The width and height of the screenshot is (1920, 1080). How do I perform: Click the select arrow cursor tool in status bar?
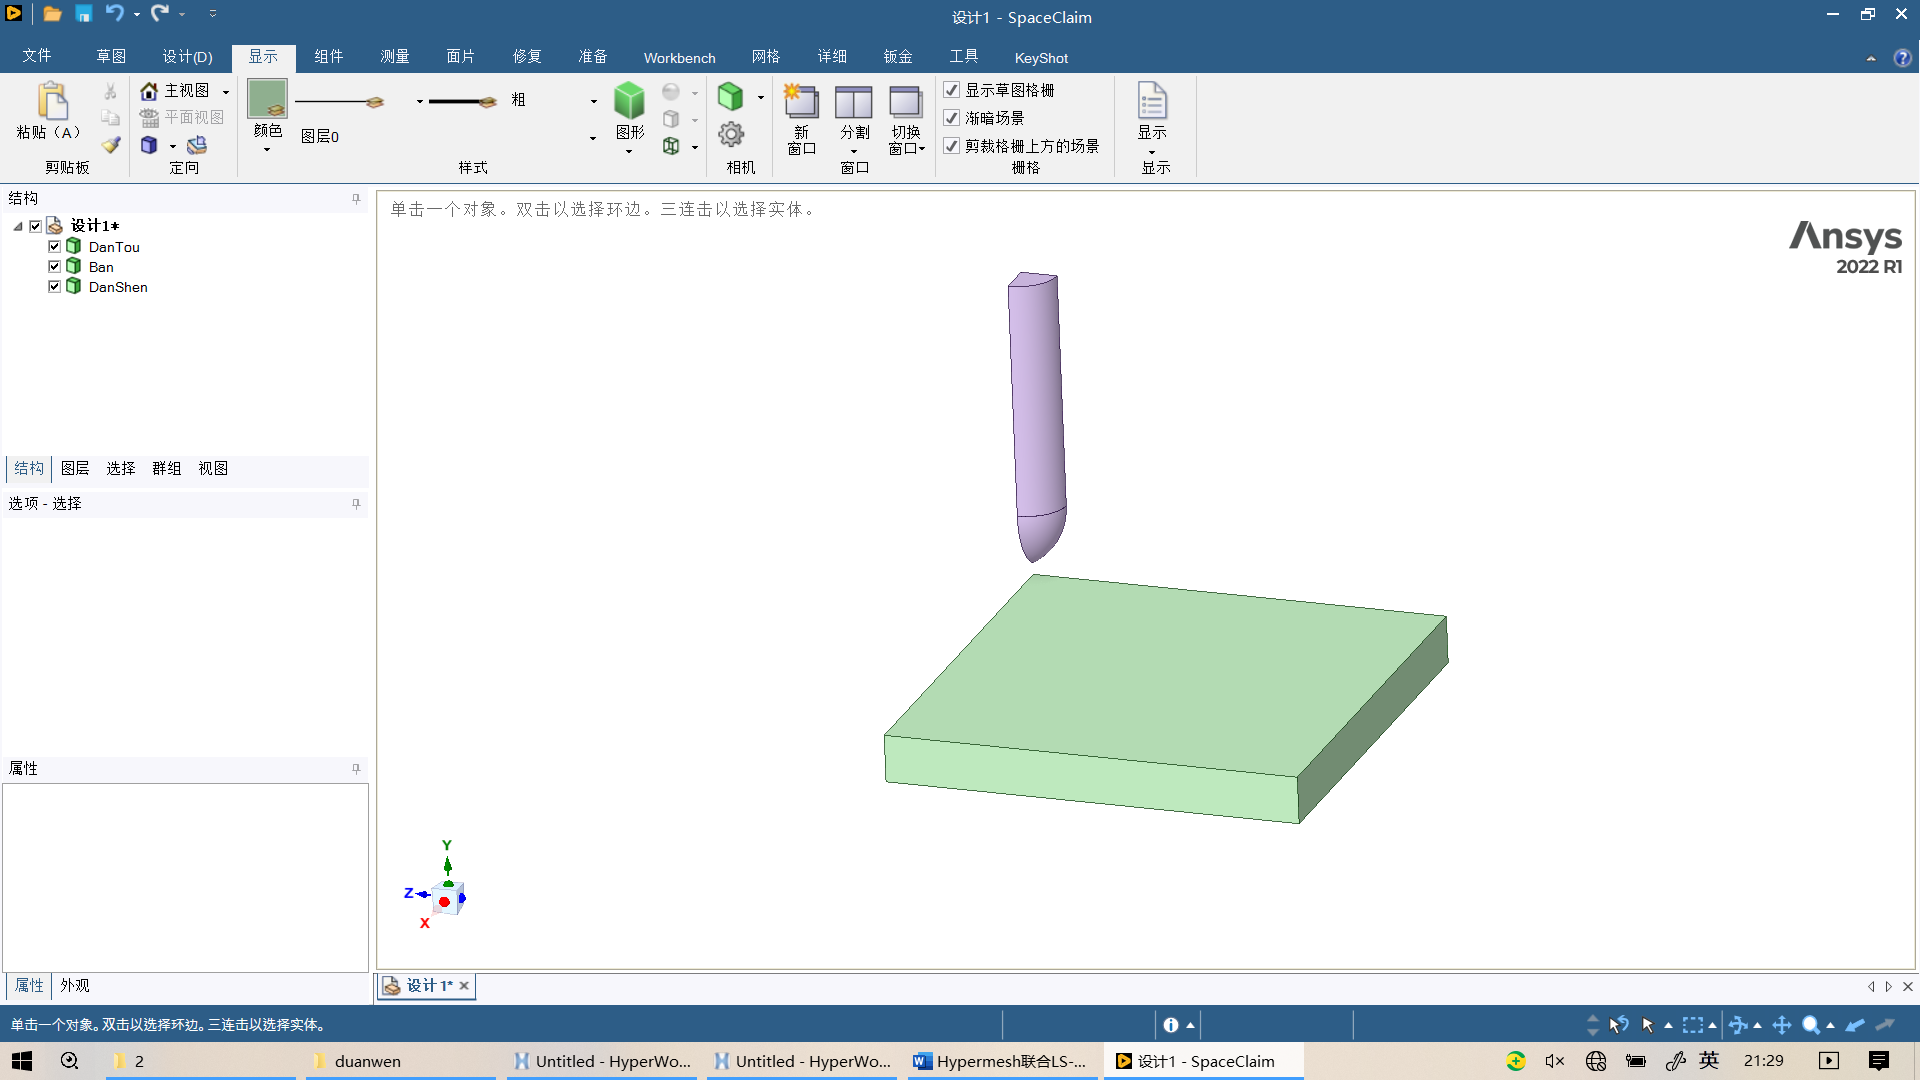1648,1025
